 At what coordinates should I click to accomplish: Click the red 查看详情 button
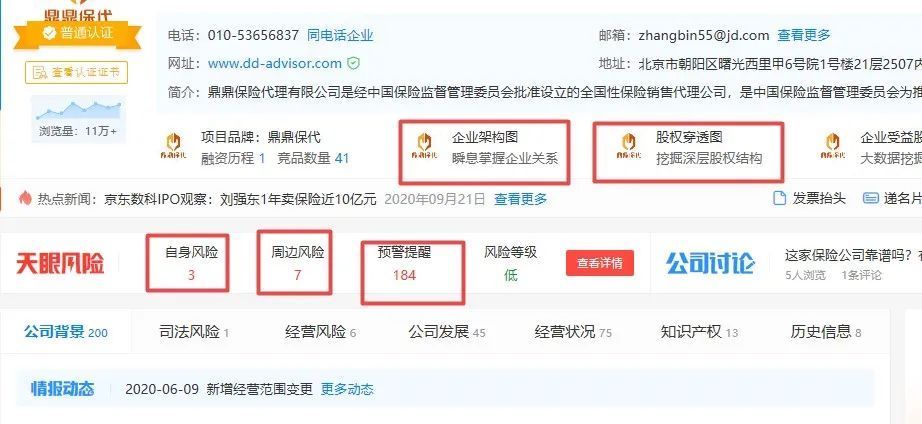tap(600, 263)
